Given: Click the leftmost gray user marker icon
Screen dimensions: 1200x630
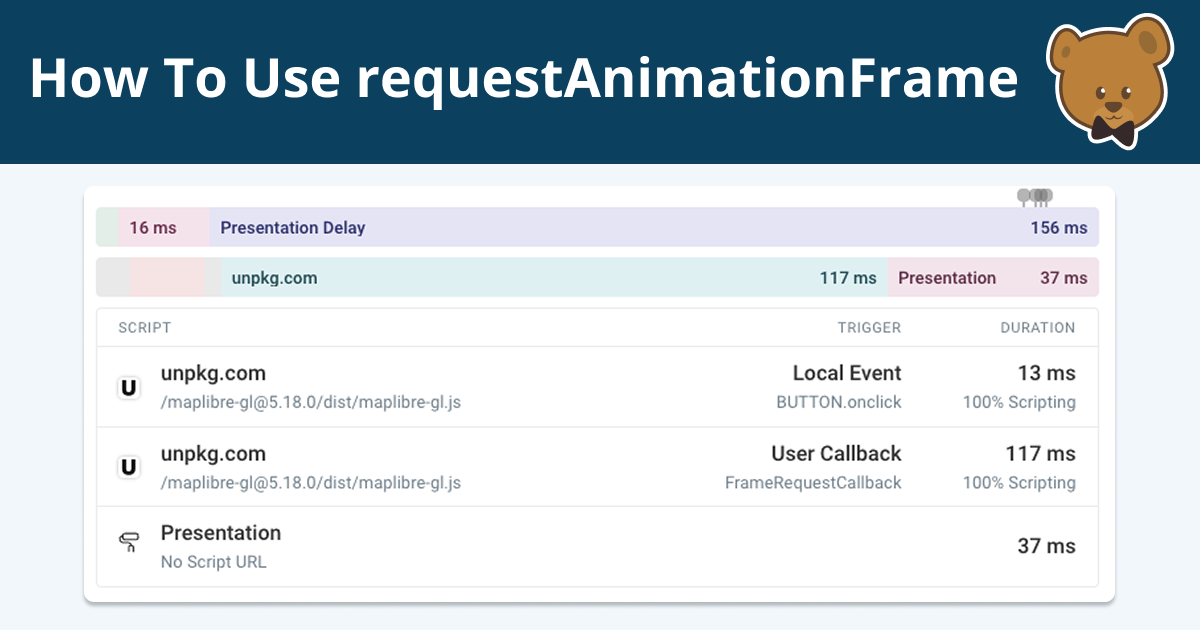Looking at the screenshot, I should pyautogui.click(x=1023, y=197).
